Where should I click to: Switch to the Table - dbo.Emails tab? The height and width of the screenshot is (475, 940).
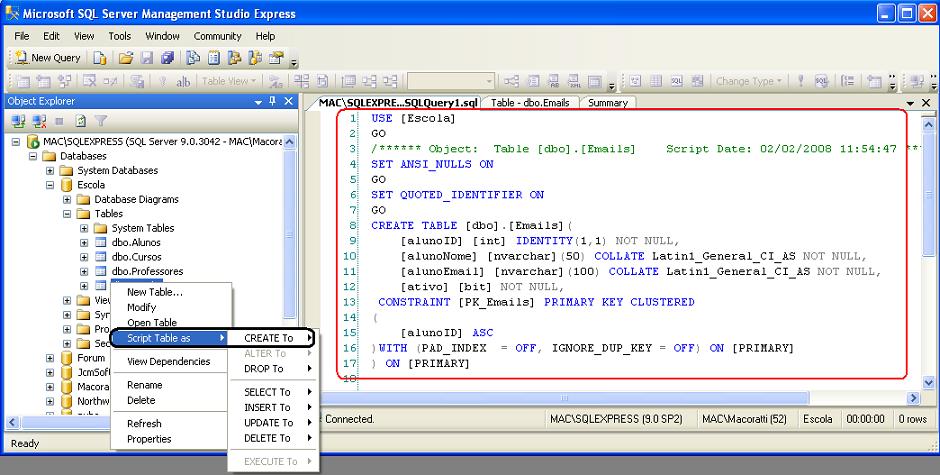[530, 103]
